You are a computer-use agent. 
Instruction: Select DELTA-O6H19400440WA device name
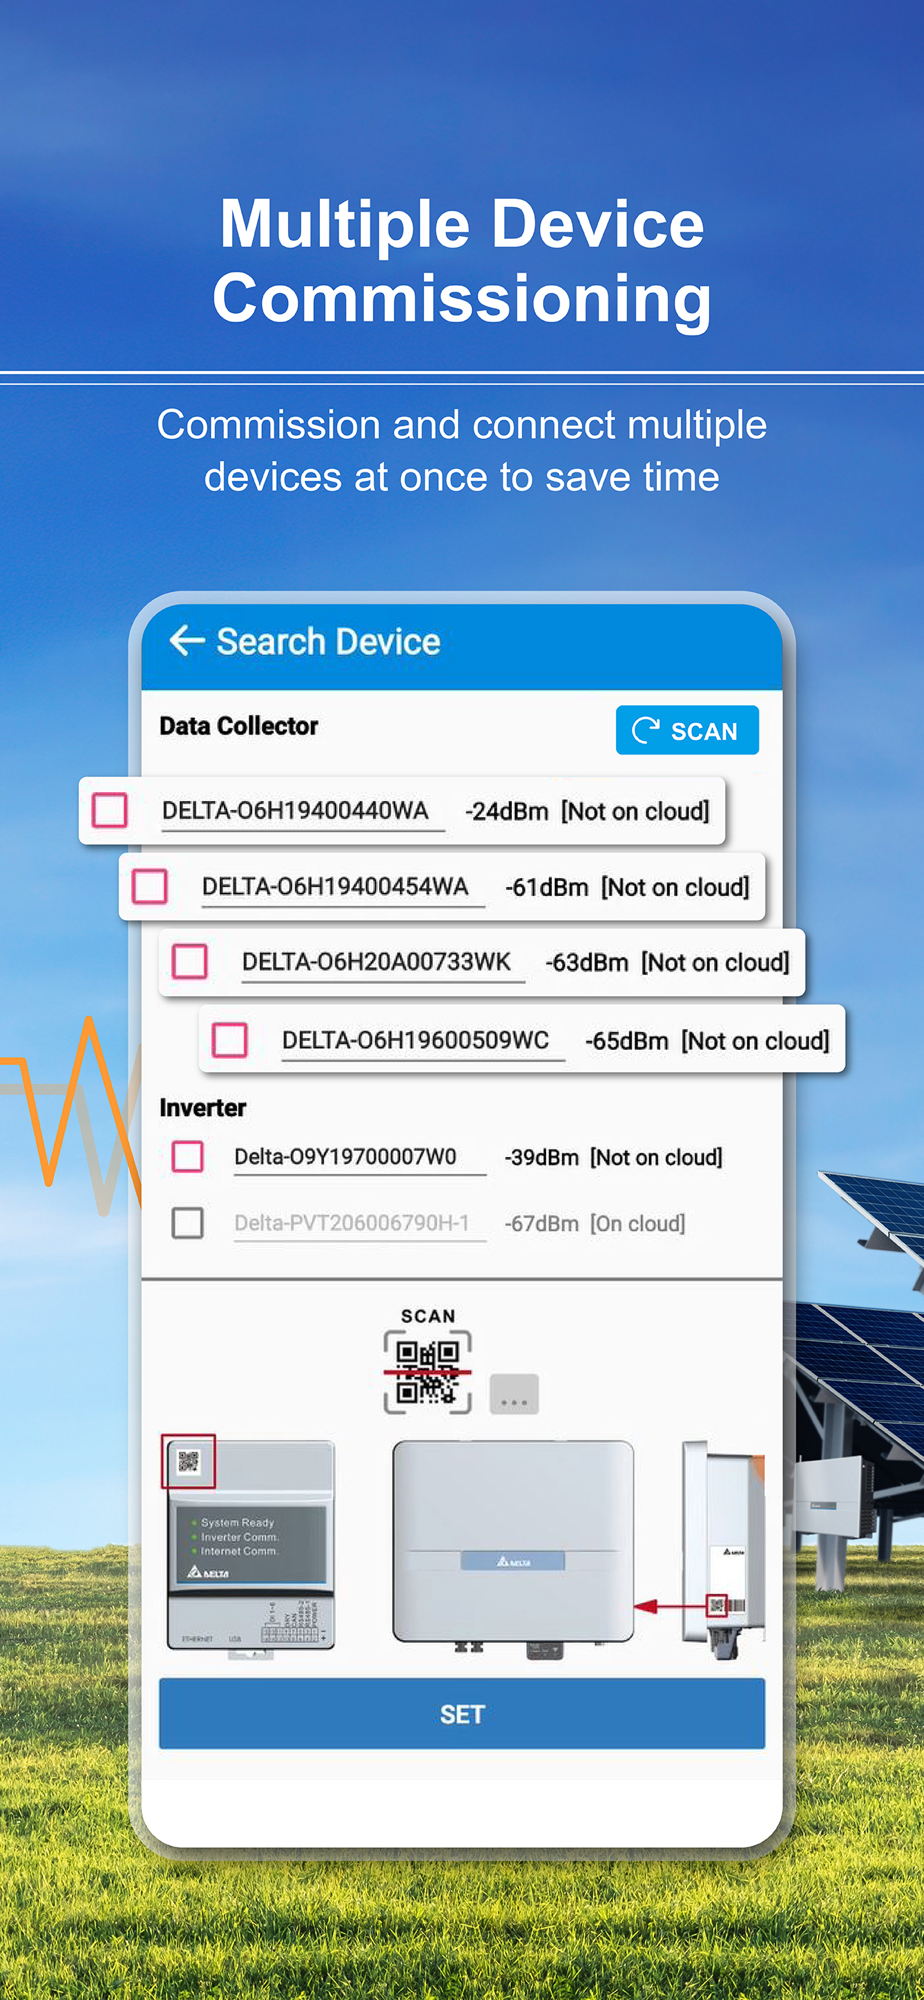tap(295, 811)
